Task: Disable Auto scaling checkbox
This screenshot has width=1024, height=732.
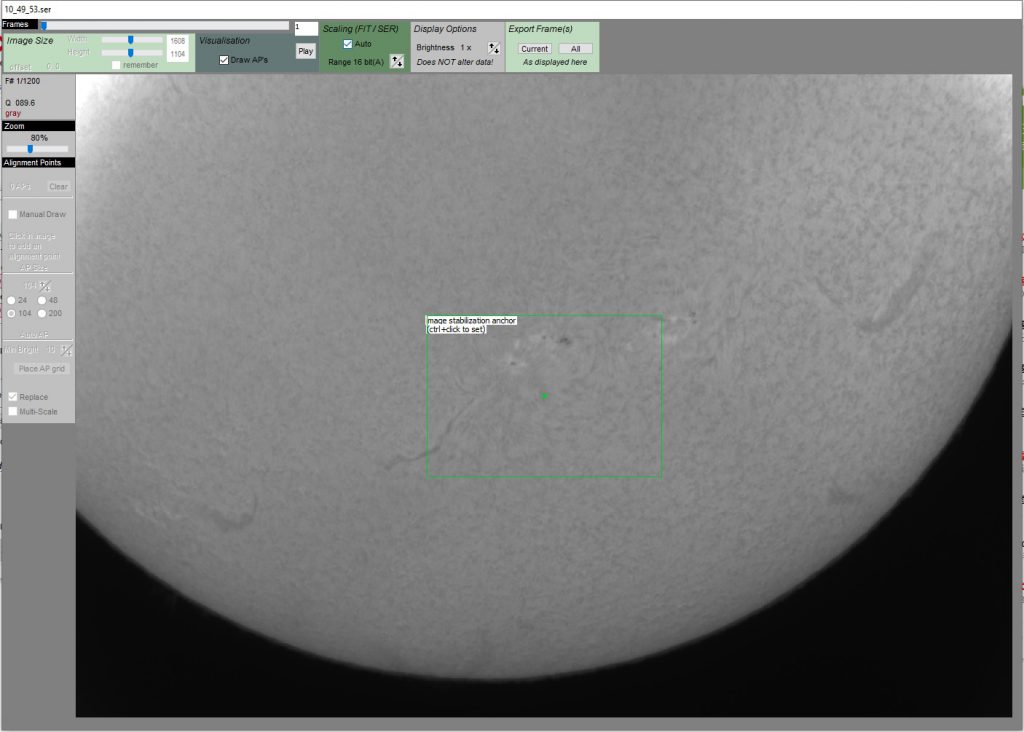Action: (347, 44)
